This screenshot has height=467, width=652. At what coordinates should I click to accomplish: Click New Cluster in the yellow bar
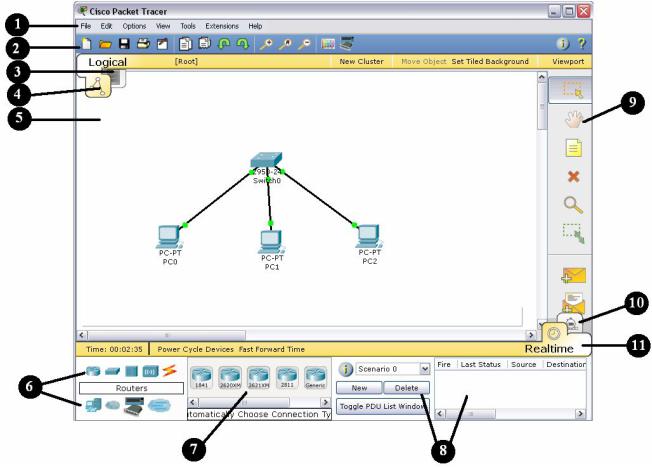tap(361, 62)
